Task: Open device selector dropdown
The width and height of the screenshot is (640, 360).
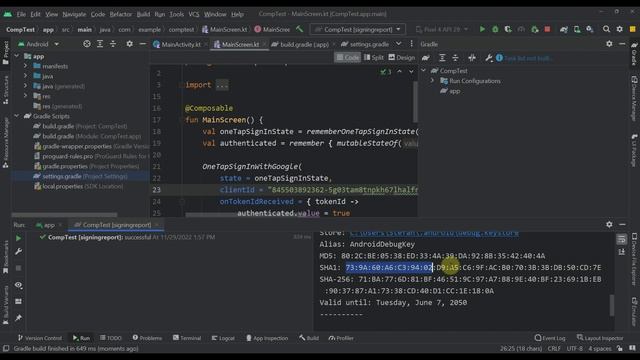Action: pyautogui.click(x=442, y=29)
